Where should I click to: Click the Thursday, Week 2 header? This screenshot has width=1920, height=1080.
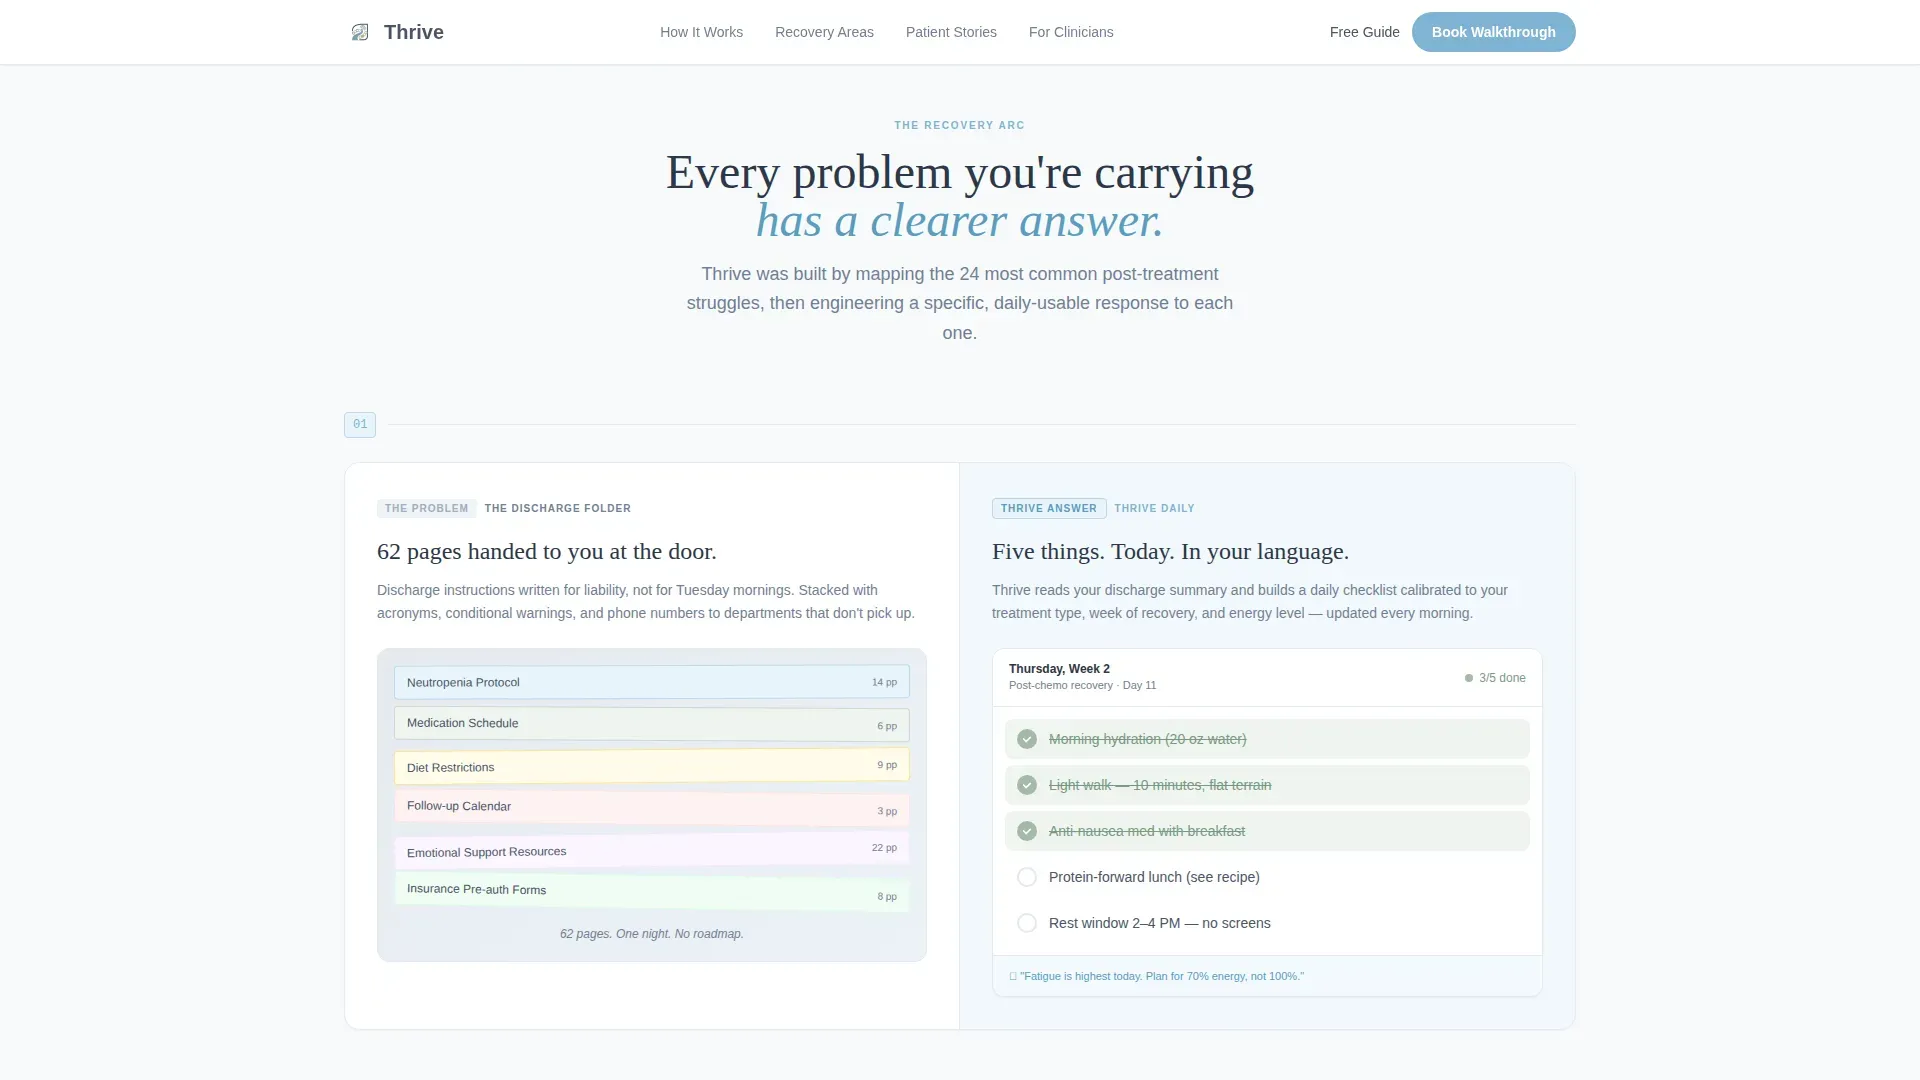[x=1059, y=669]
